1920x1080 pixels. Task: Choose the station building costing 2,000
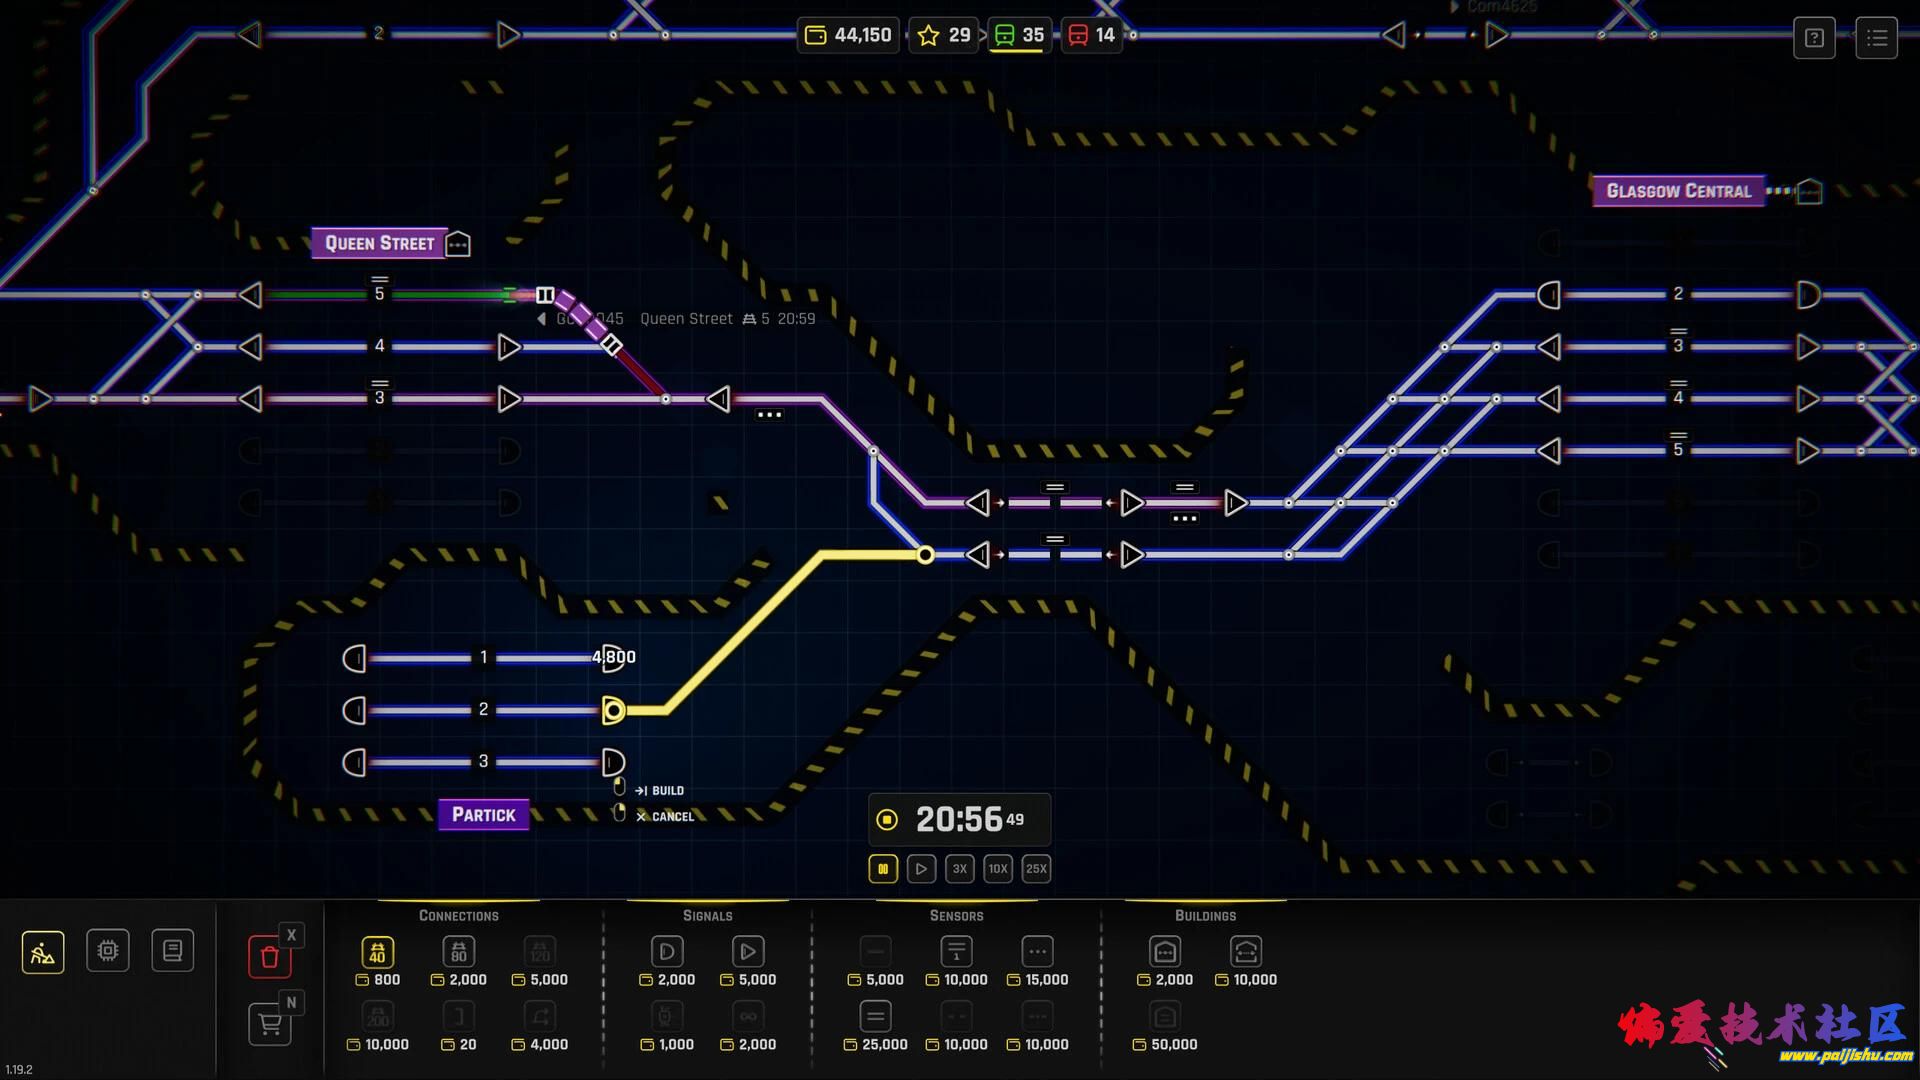coord(1165,952)
